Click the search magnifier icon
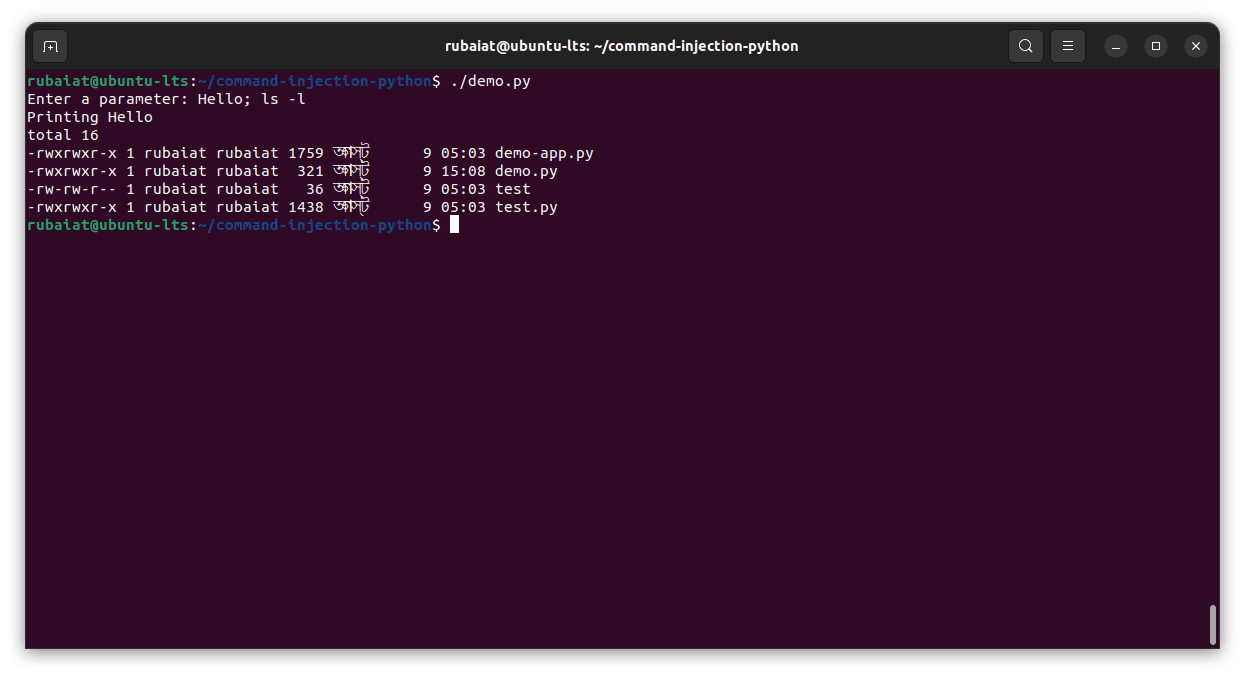Image resolution: width=1245 pixels, height=677 pixels. 1026,46
